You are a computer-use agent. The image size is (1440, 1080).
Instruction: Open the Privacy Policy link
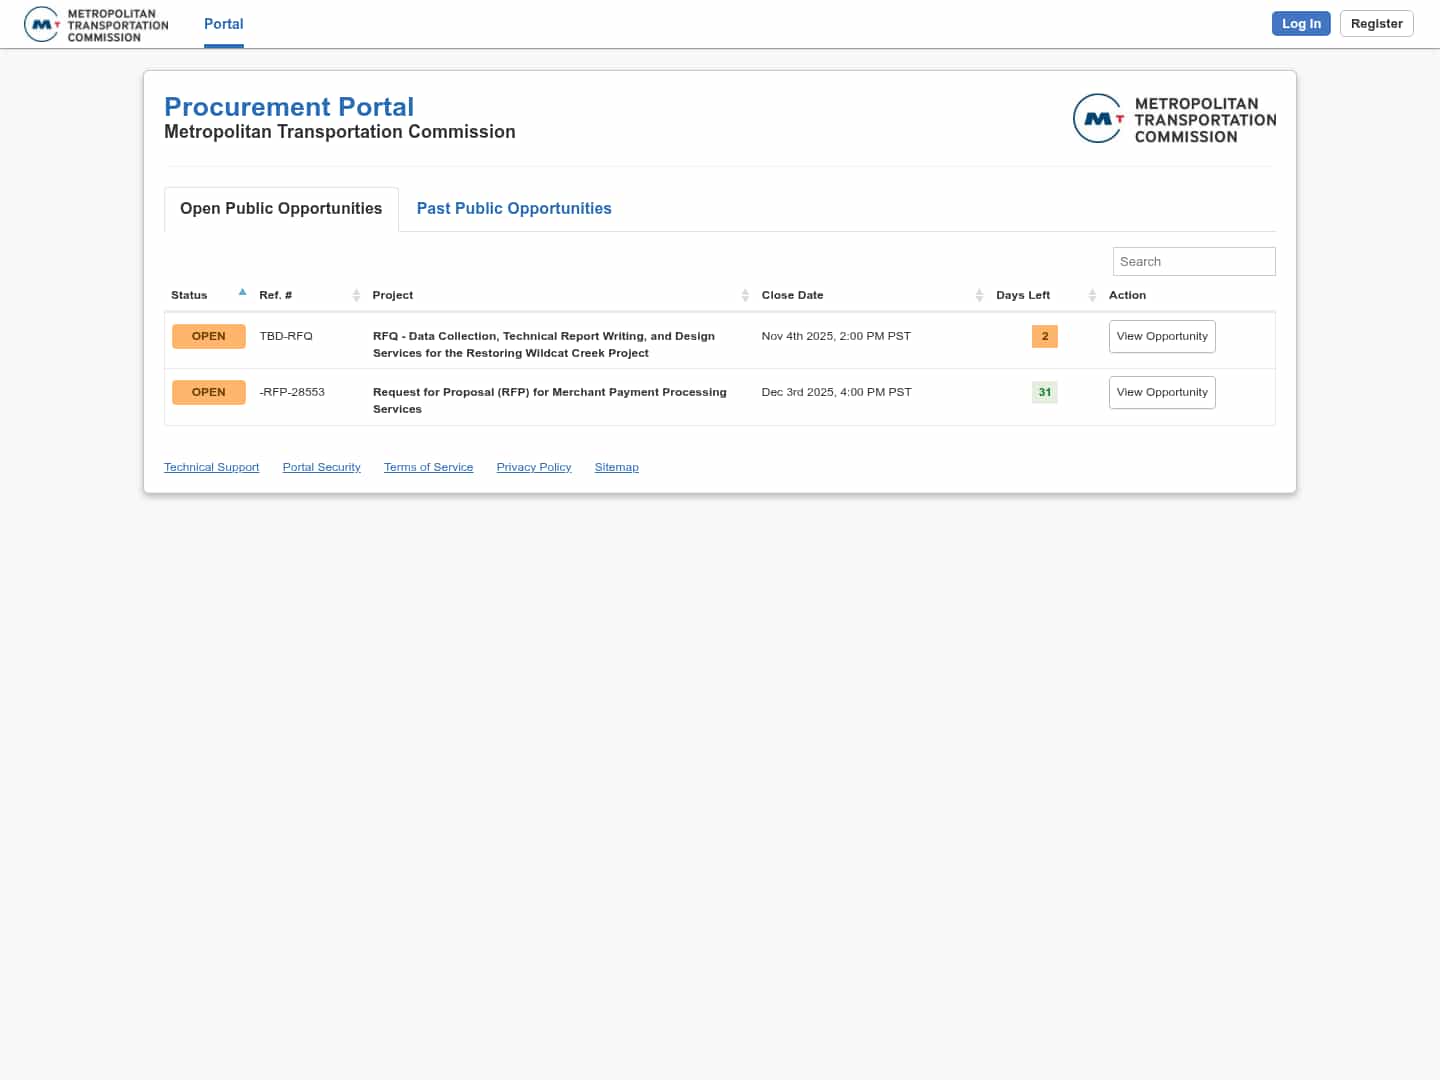(533, 467)
